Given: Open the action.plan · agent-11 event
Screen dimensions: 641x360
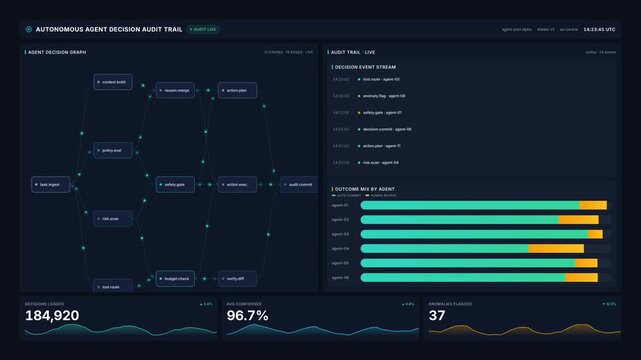Looking at the screenshot, I should (x=472, y=146).
